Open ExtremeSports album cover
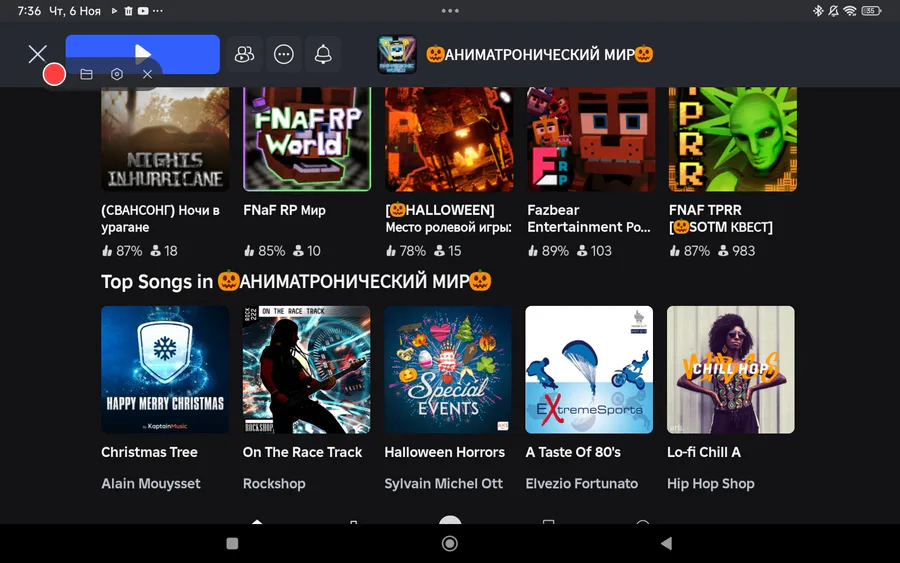The width and height of the screenshot is (900, 563). pyautogui.click(x=589, y=370)
